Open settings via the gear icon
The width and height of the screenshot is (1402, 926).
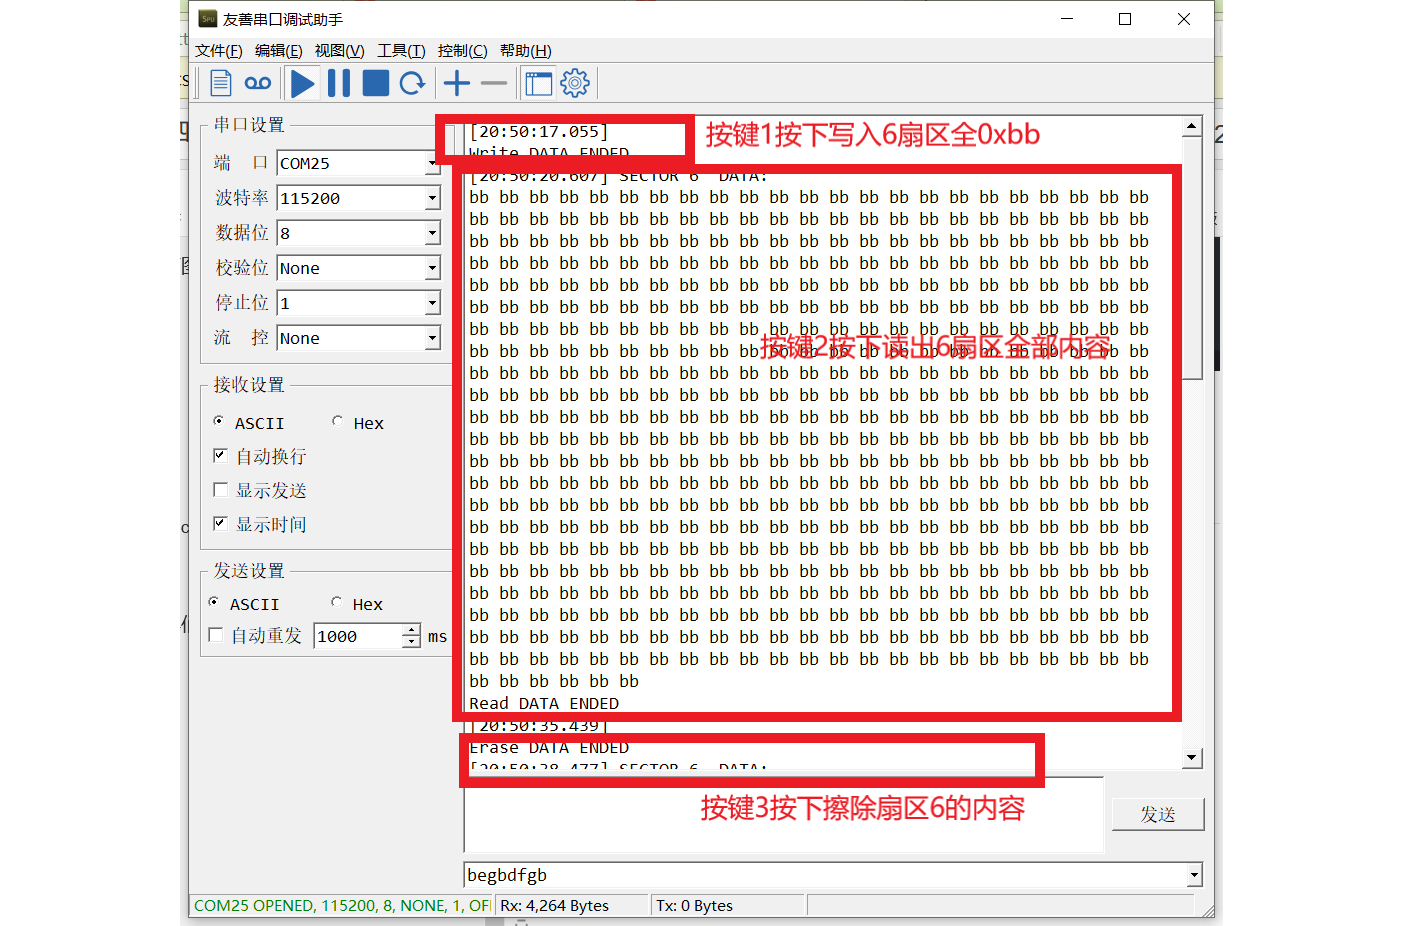(x=575, y=83)
